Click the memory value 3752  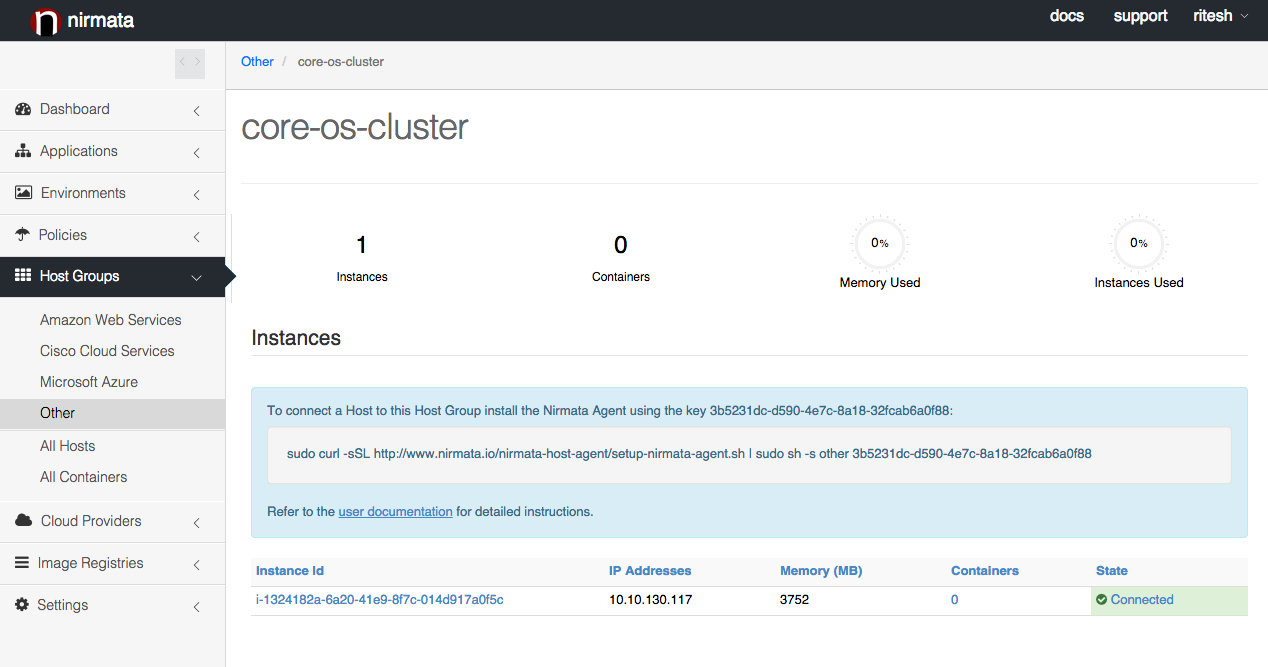click(795, 600)
